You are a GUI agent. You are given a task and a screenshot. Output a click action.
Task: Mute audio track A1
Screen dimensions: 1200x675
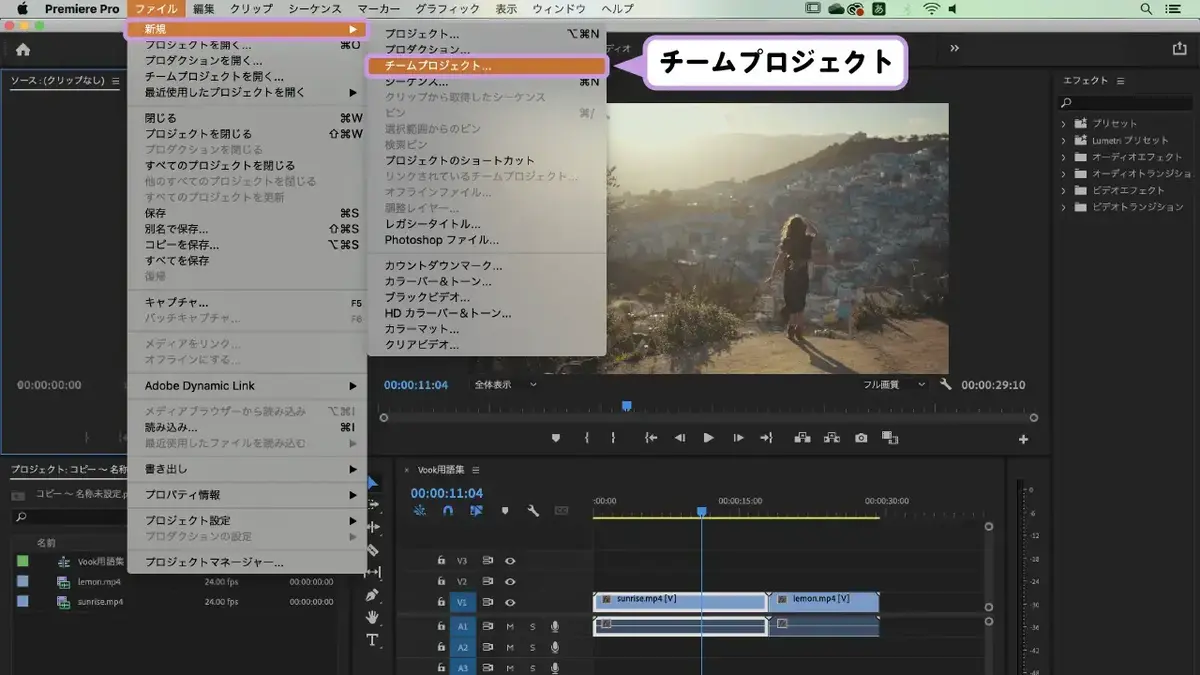pos(510,626)
